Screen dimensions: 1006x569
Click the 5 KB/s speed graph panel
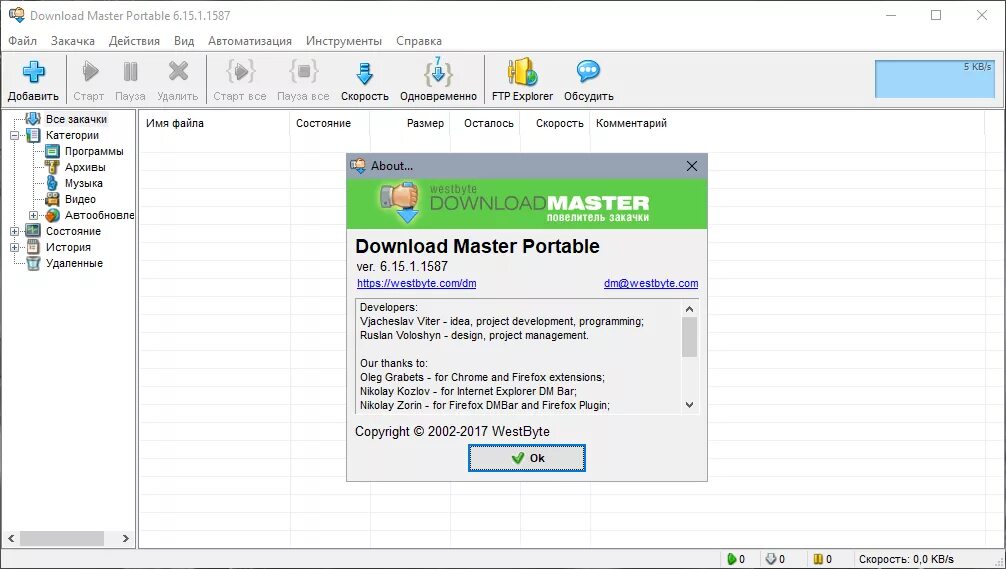pos(935,79)
